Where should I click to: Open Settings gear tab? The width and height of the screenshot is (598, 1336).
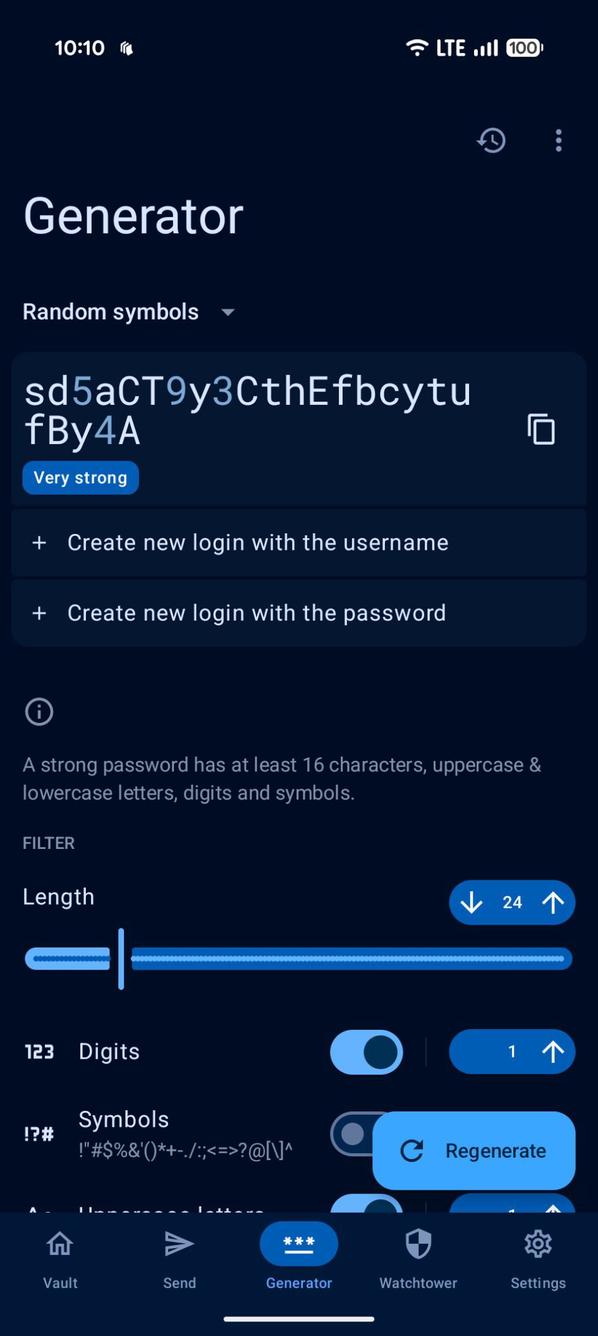[x=538, y=1258]
